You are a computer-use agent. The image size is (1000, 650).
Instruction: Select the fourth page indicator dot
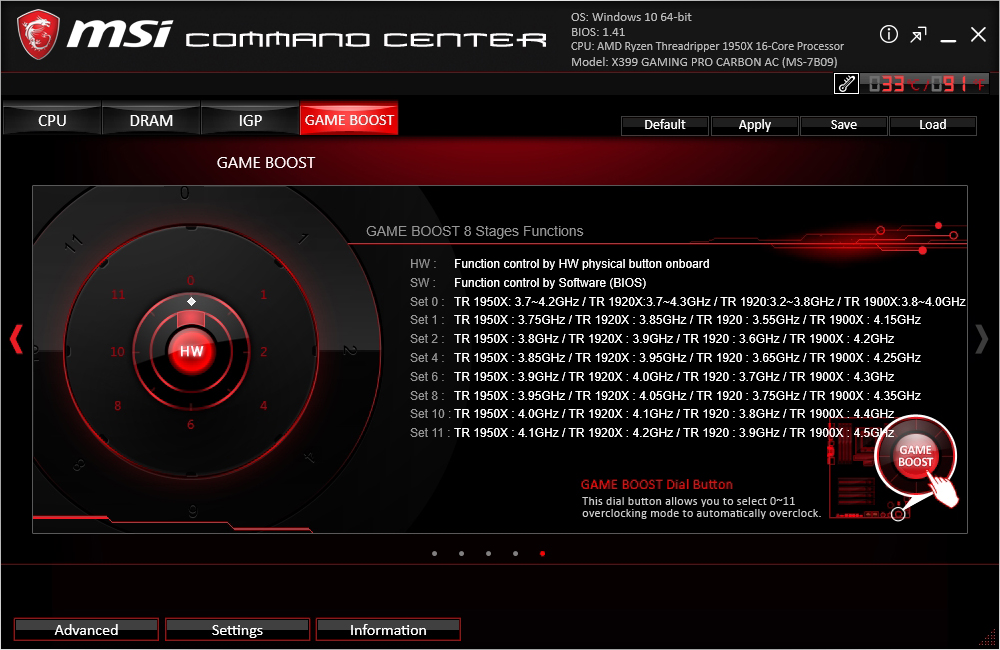tap(515, 554)
